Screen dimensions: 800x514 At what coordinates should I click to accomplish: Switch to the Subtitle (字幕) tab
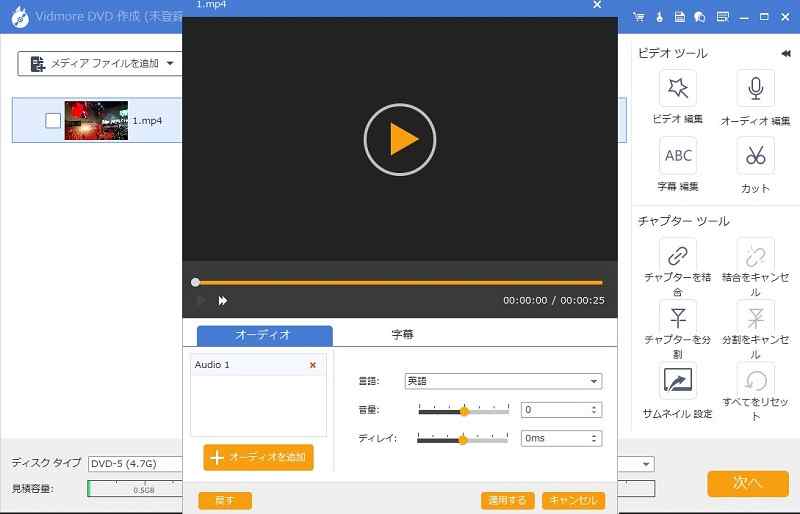tap(403, 335)
